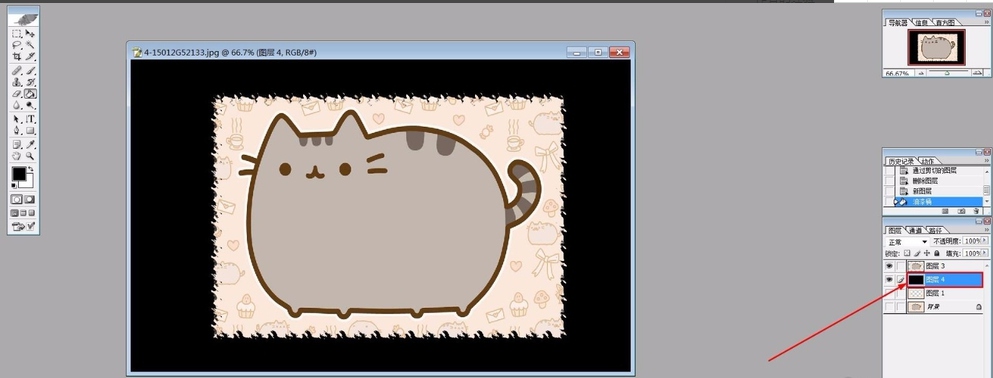Hide layer 图层 3 visibility eye

(889, 266)
